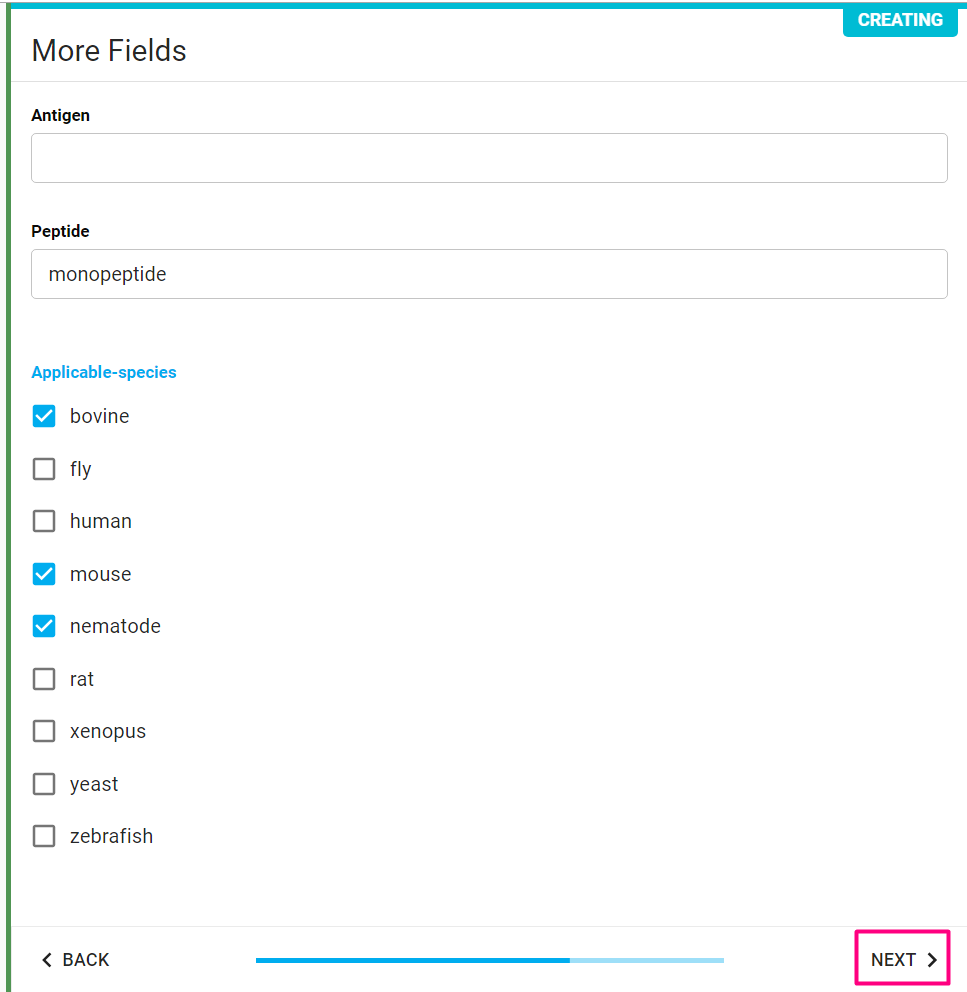This screenshot has height=992, width=967.
Task: Click the Applicable-species heading
Action: click(104, 372)
